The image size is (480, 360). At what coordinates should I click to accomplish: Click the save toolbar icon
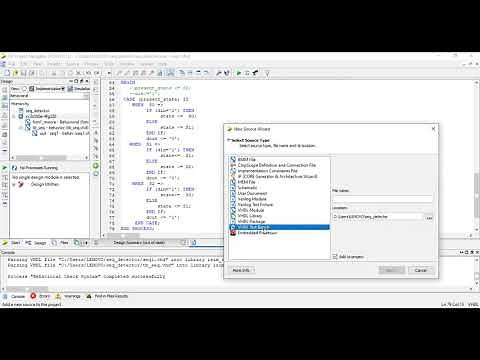[24, 73]
